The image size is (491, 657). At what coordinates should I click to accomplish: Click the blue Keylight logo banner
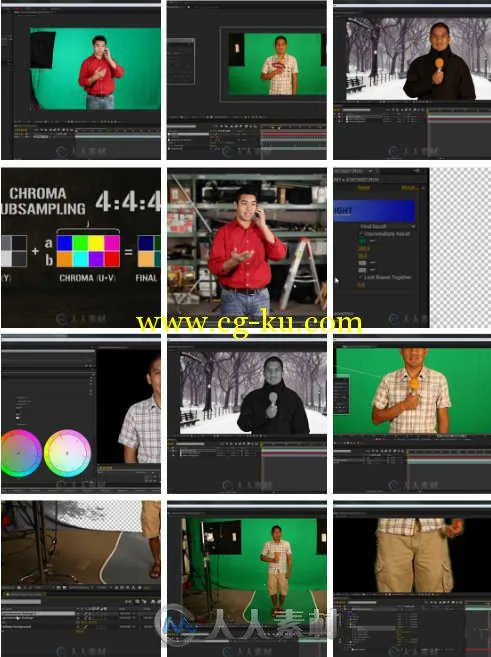coord(374,210)
